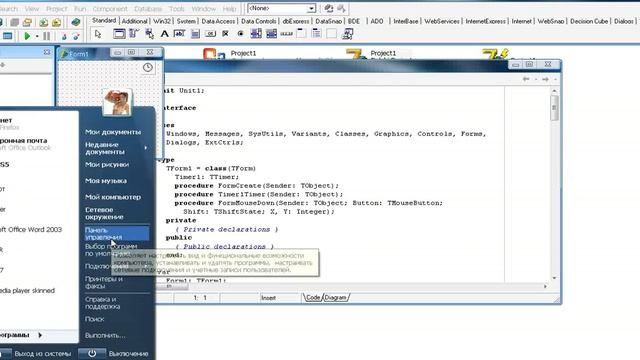This screenshot has height=360, width=640.
Task: Open the Run menu
Action: [80, 9]
